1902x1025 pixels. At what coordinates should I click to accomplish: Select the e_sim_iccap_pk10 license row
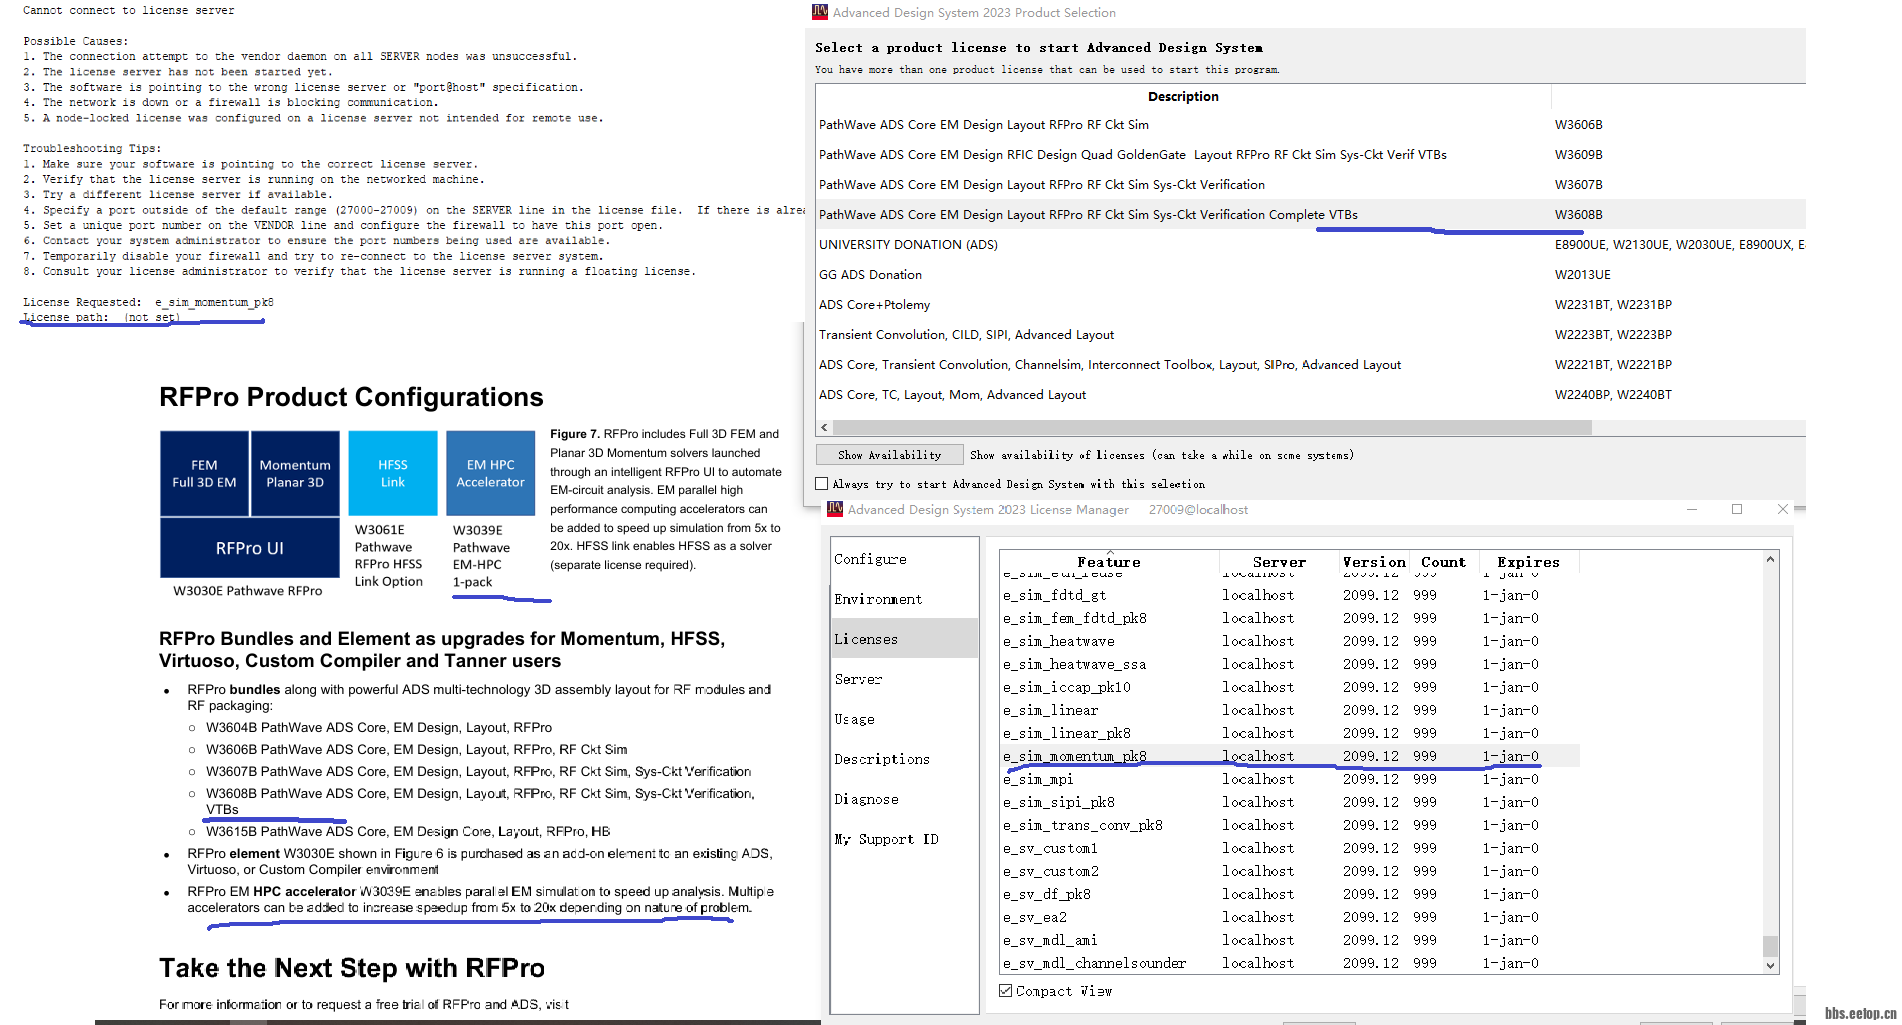1290,687
